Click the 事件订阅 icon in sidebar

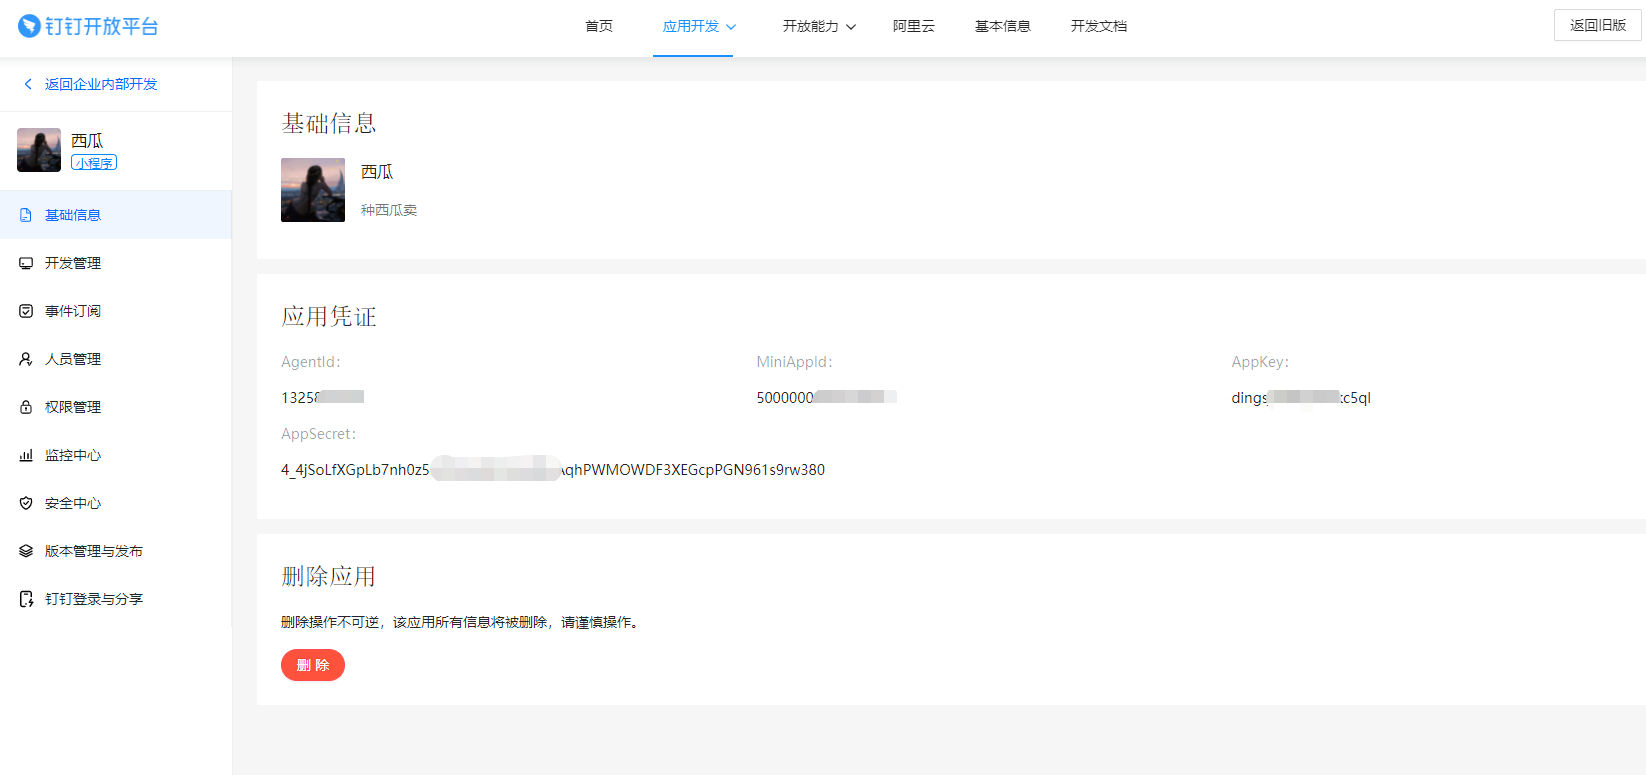point(26,311)
